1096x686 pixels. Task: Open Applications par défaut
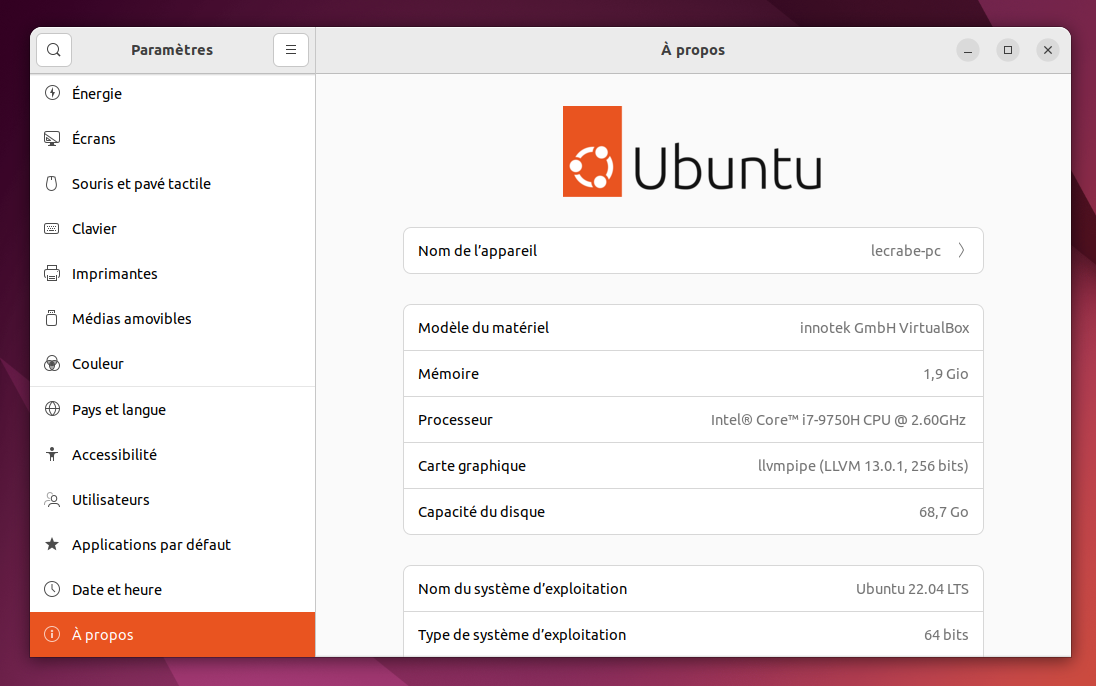click(173, 544)
